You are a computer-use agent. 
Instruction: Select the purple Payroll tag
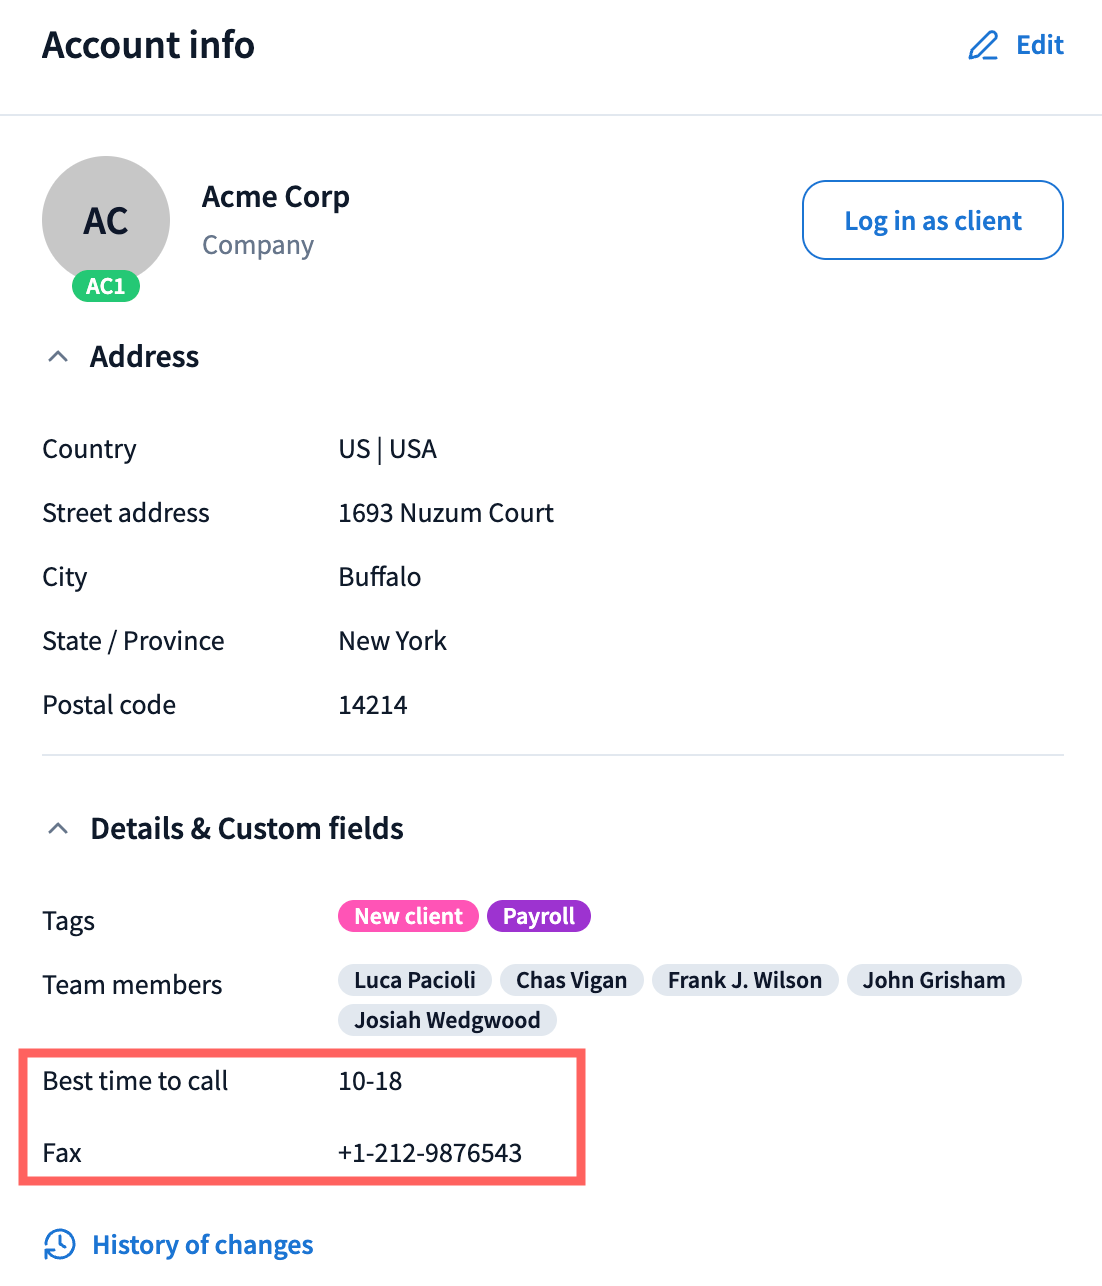pos(538,916)
